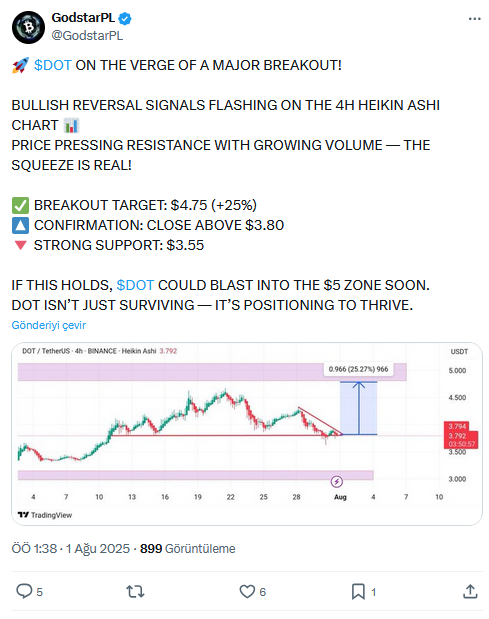Open the three-dot more options menu
Screen dimensions: 489x619
click(x=474, y=19)
